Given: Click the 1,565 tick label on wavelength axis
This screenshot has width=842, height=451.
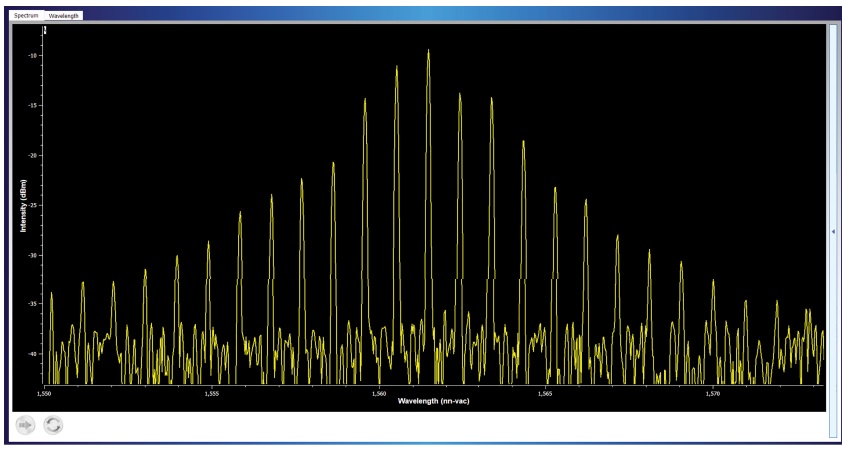Looking at the screenshot, I should [x=546, y=393].
